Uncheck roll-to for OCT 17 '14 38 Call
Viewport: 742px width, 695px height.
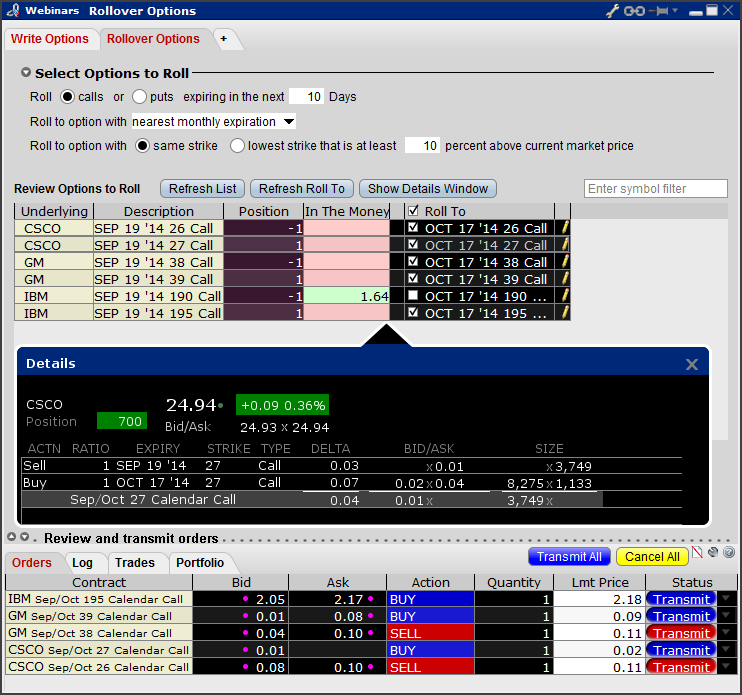pyautogui.click(x=413, y=261)
